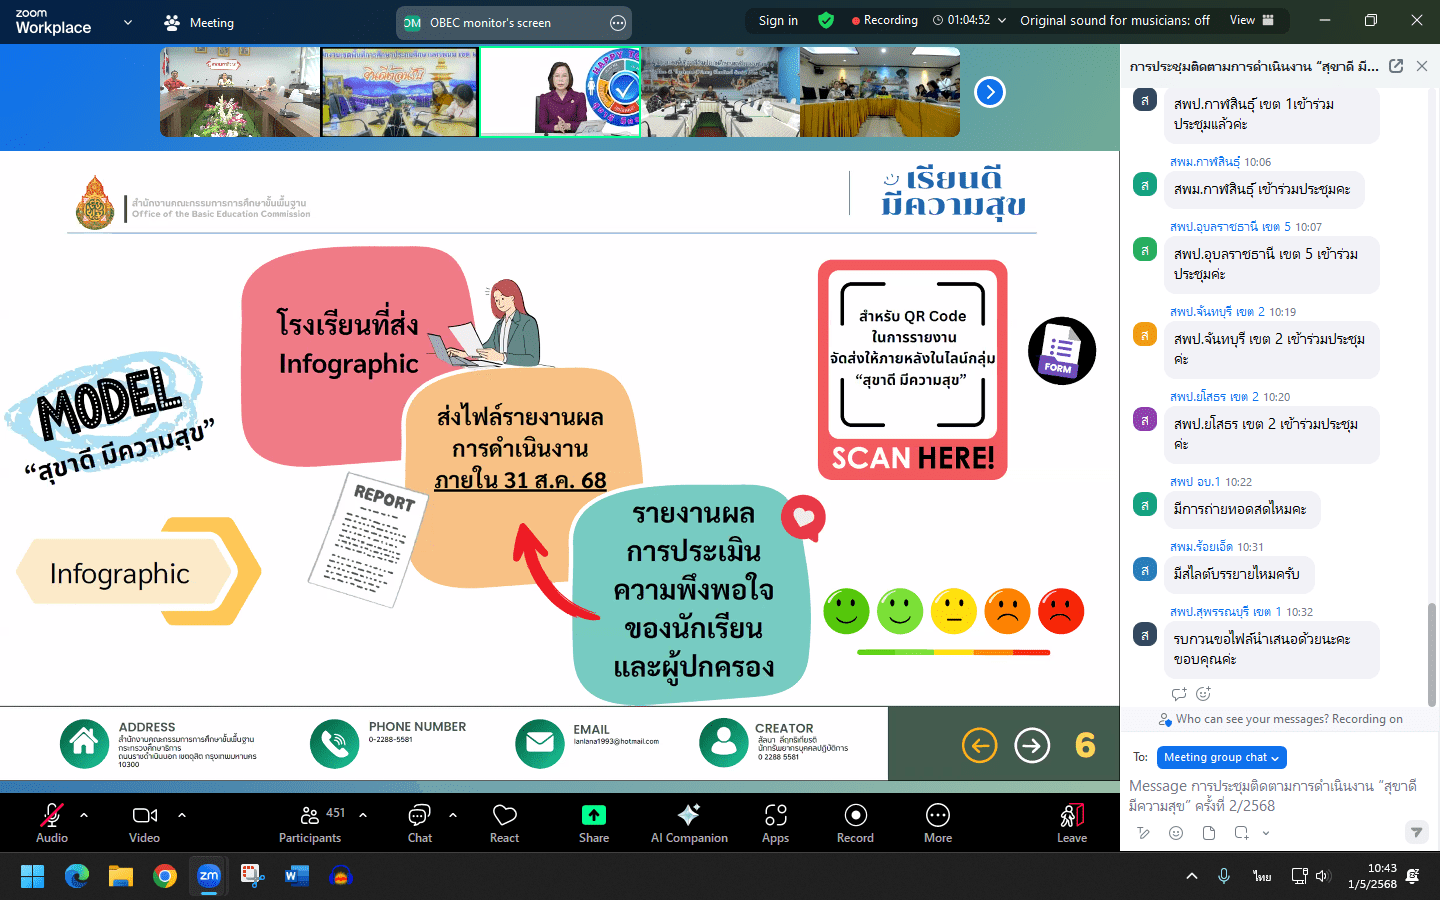Viewport: 1440px width, 900px height.
Task: Open the View layout menu
Action: 1252,20
